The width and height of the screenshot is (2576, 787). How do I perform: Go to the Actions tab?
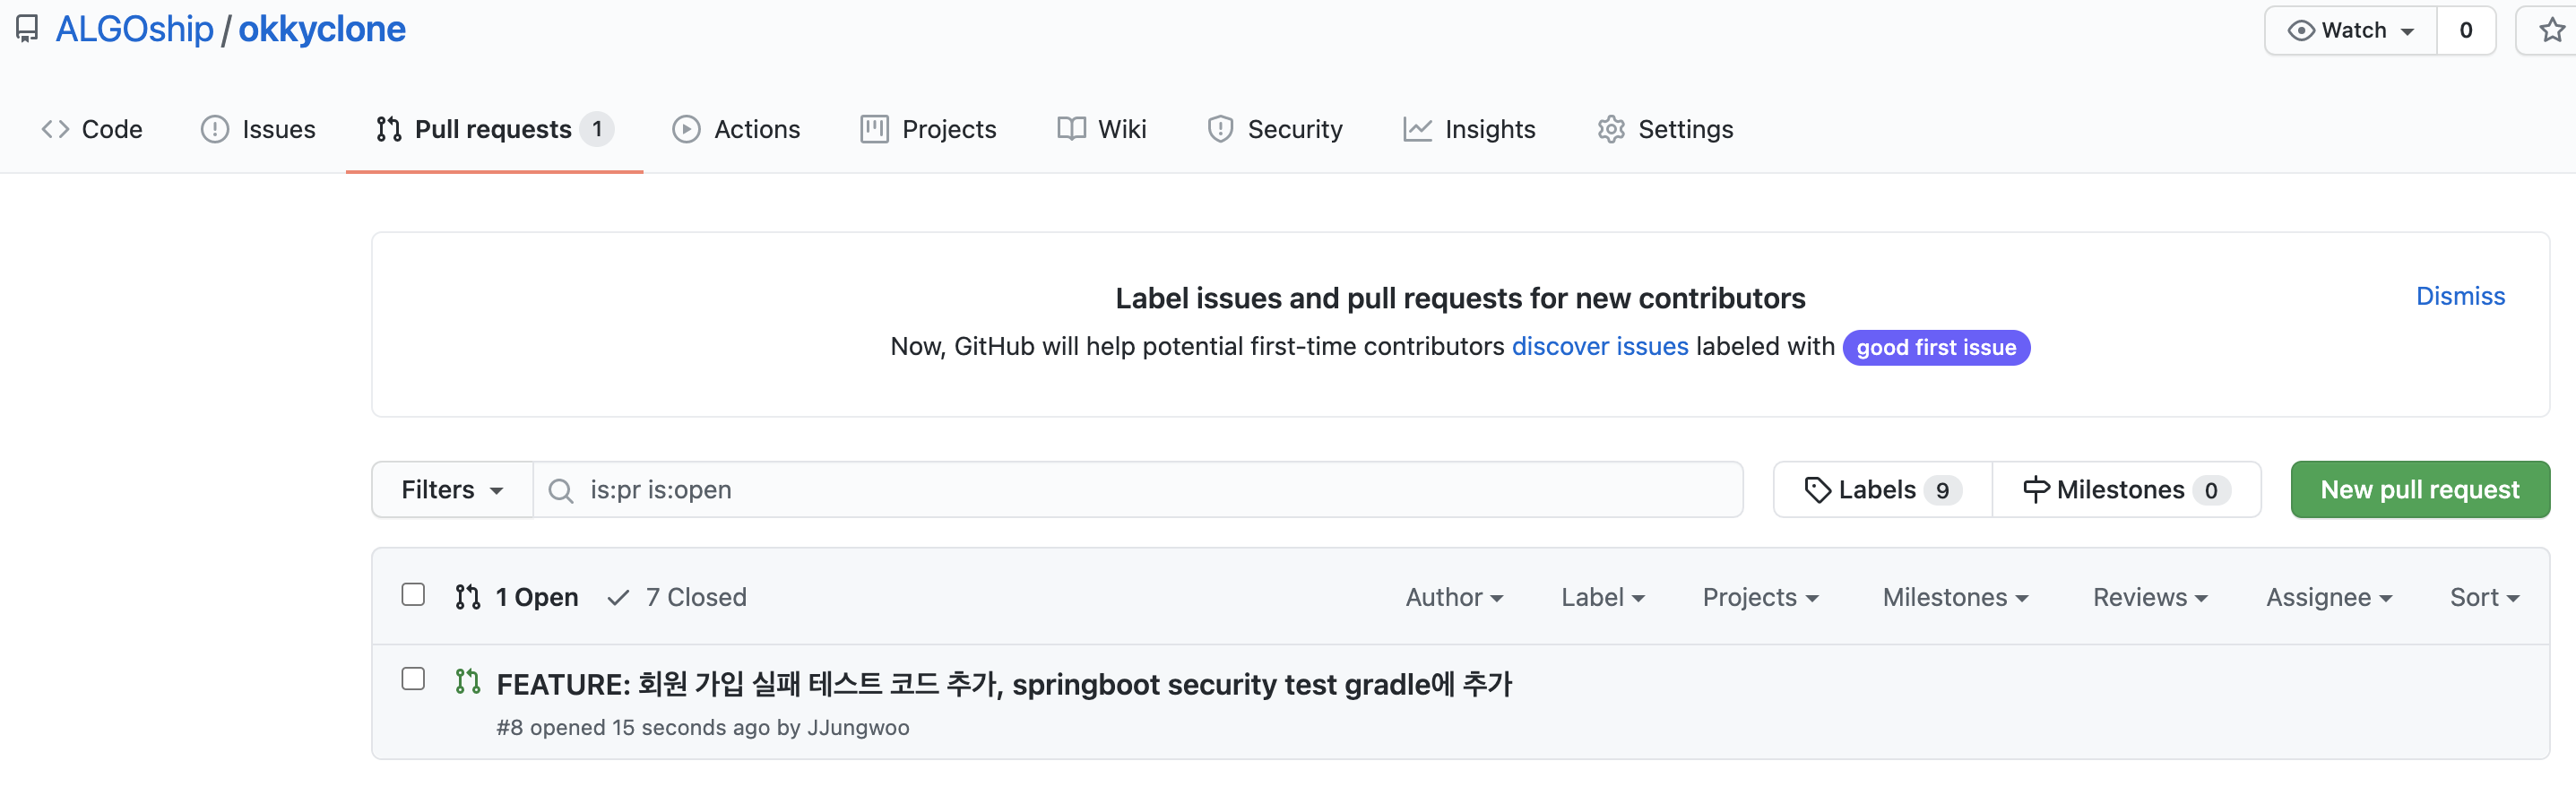(x=736, y=129)
